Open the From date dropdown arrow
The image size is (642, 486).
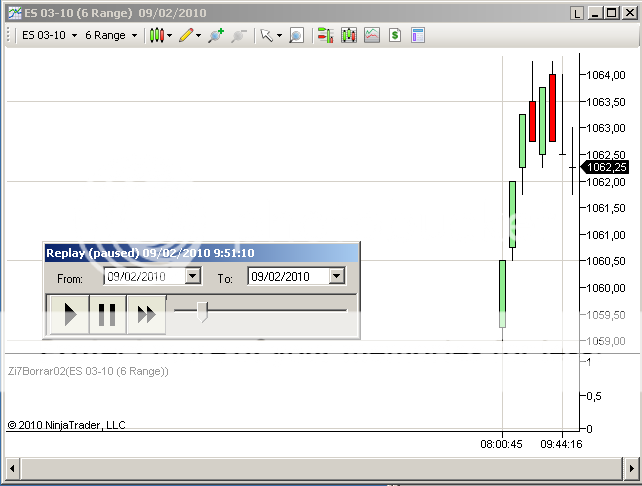click(193, 277)
